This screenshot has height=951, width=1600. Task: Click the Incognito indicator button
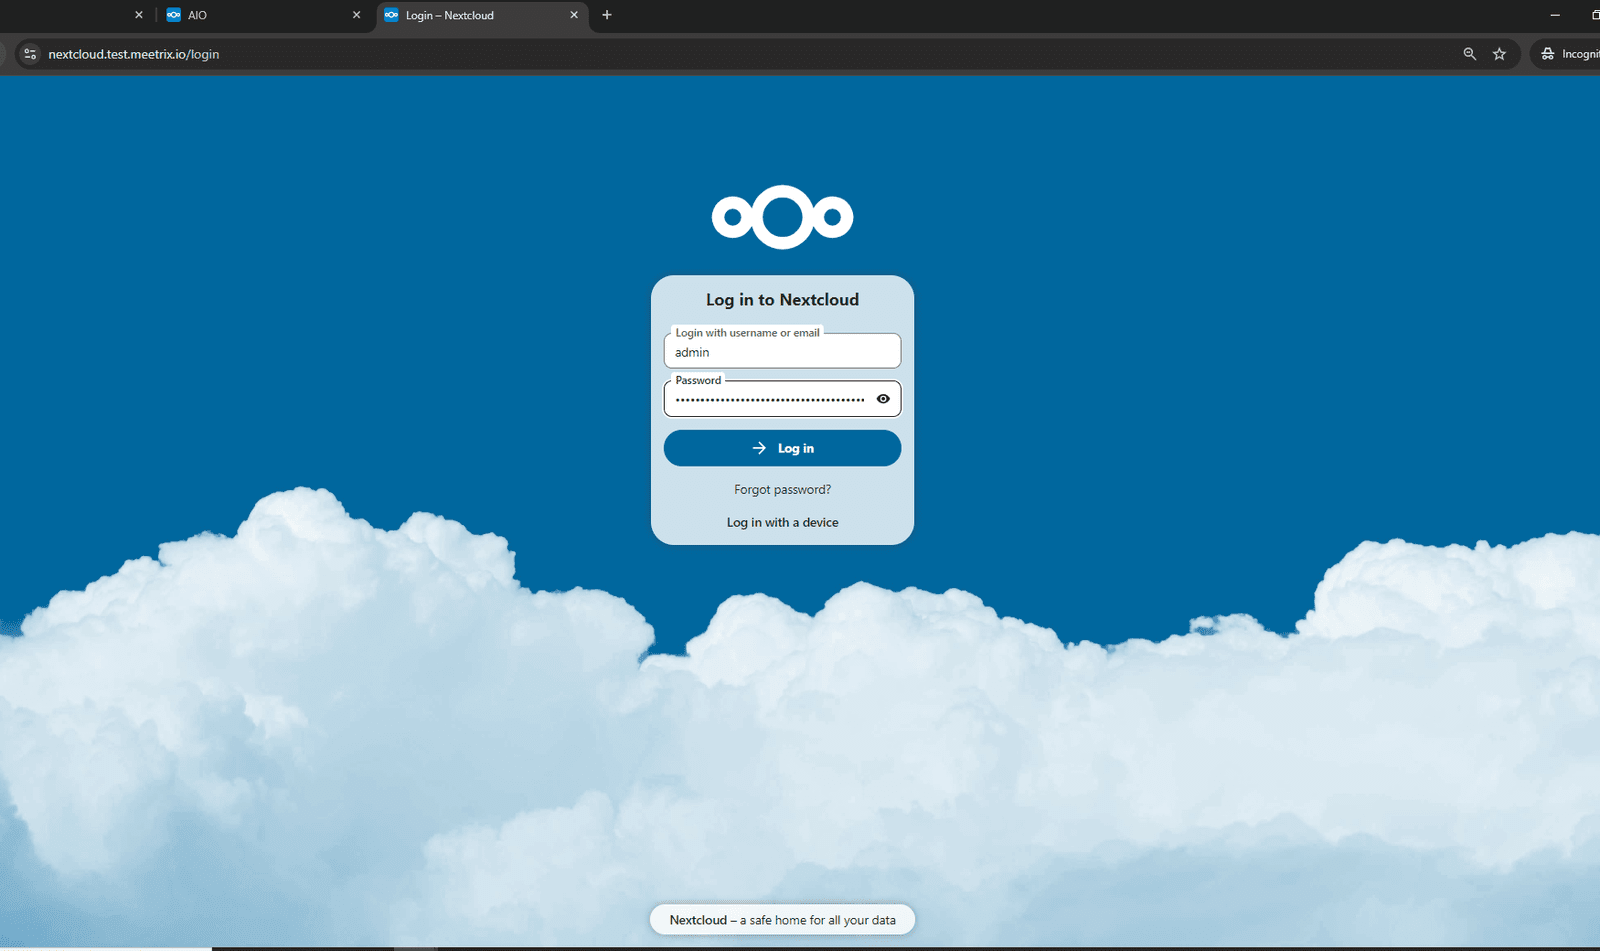[x=1567, y=54]
